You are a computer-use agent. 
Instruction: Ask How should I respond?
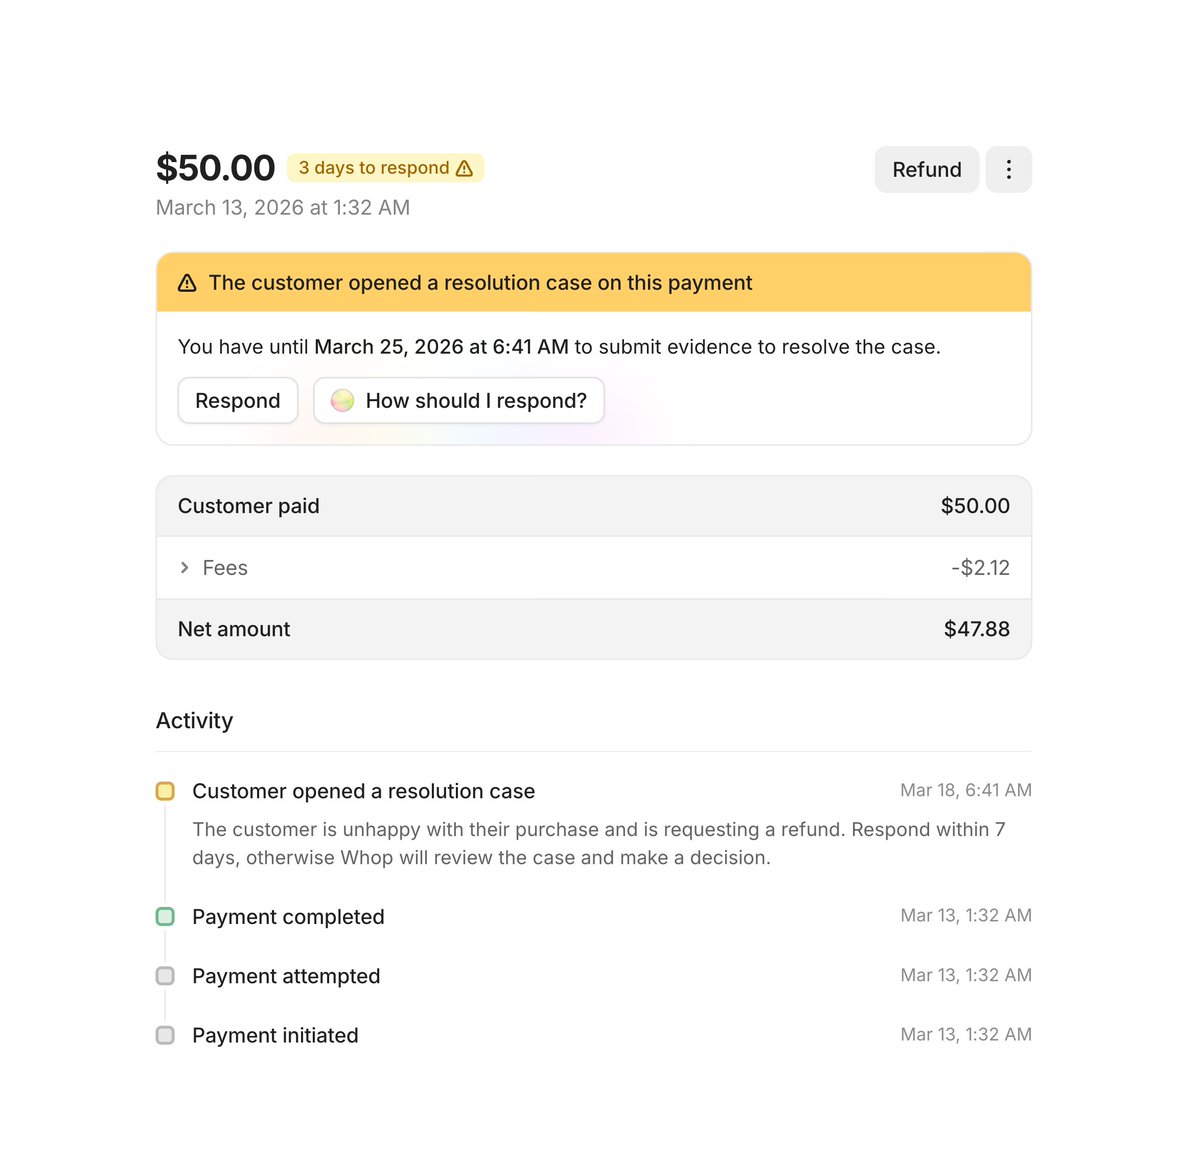459,400
